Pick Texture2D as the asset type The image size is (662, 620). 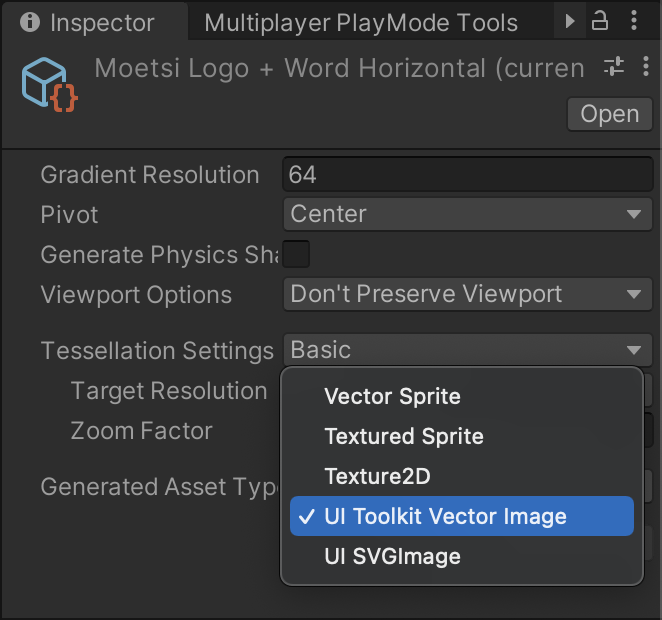click(x=377, y=476)
